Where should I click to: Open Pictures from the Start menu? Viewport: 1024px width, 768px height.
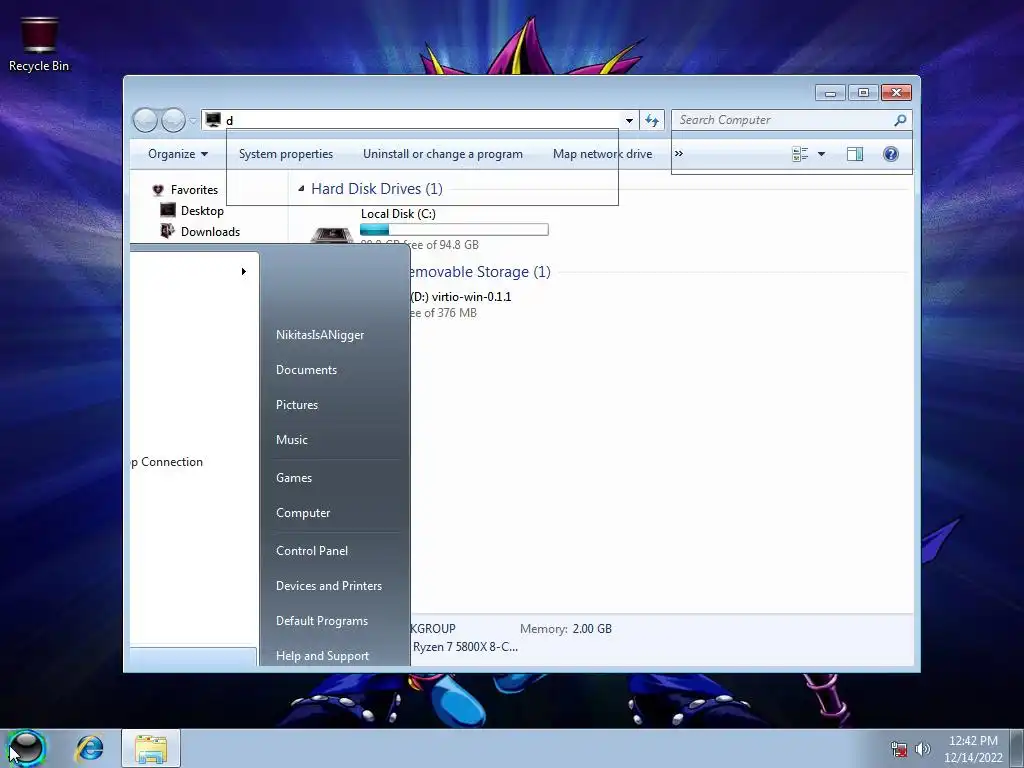296,405
